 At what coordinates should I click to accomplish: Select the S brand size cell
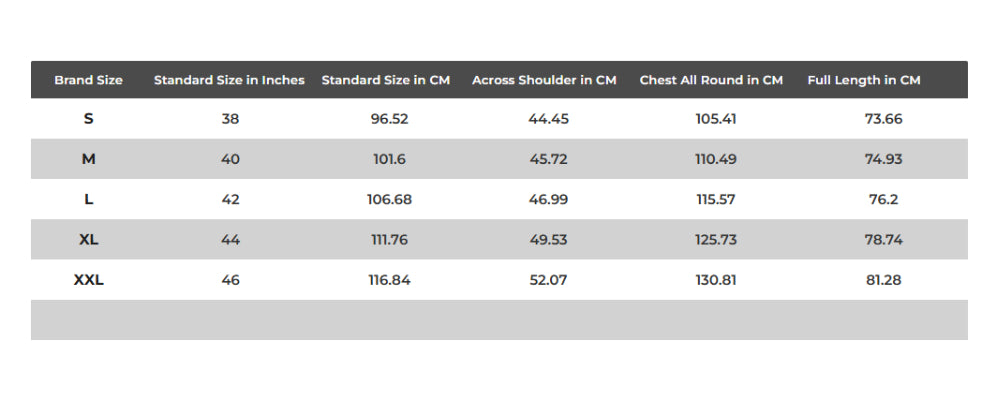click(89, 119)
